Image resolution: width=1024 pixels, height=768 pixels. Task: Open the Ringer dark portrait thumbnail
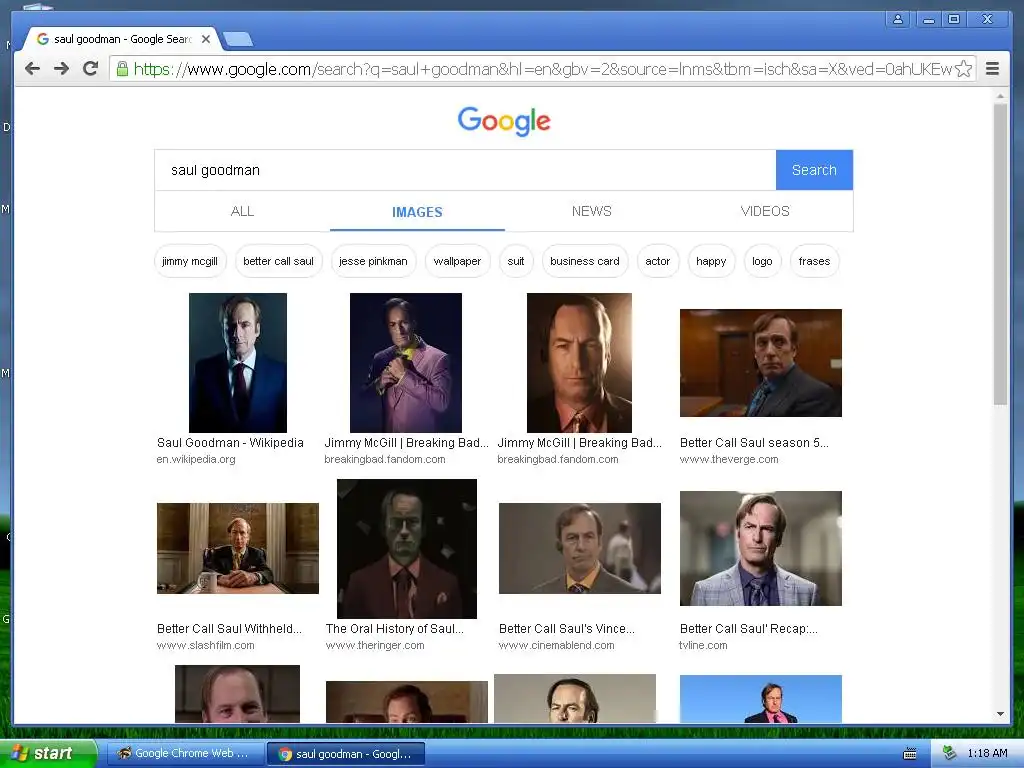(407, 549)
